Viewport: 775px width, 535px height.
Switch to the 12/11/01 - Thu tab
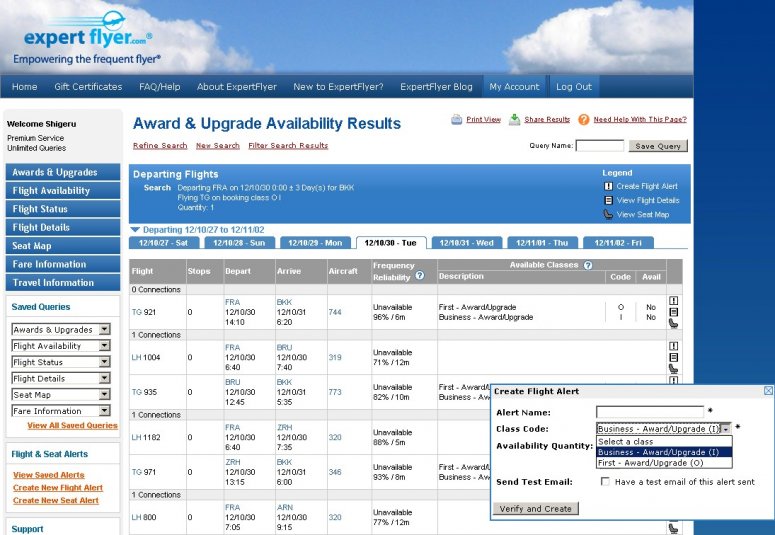(542, 243)
